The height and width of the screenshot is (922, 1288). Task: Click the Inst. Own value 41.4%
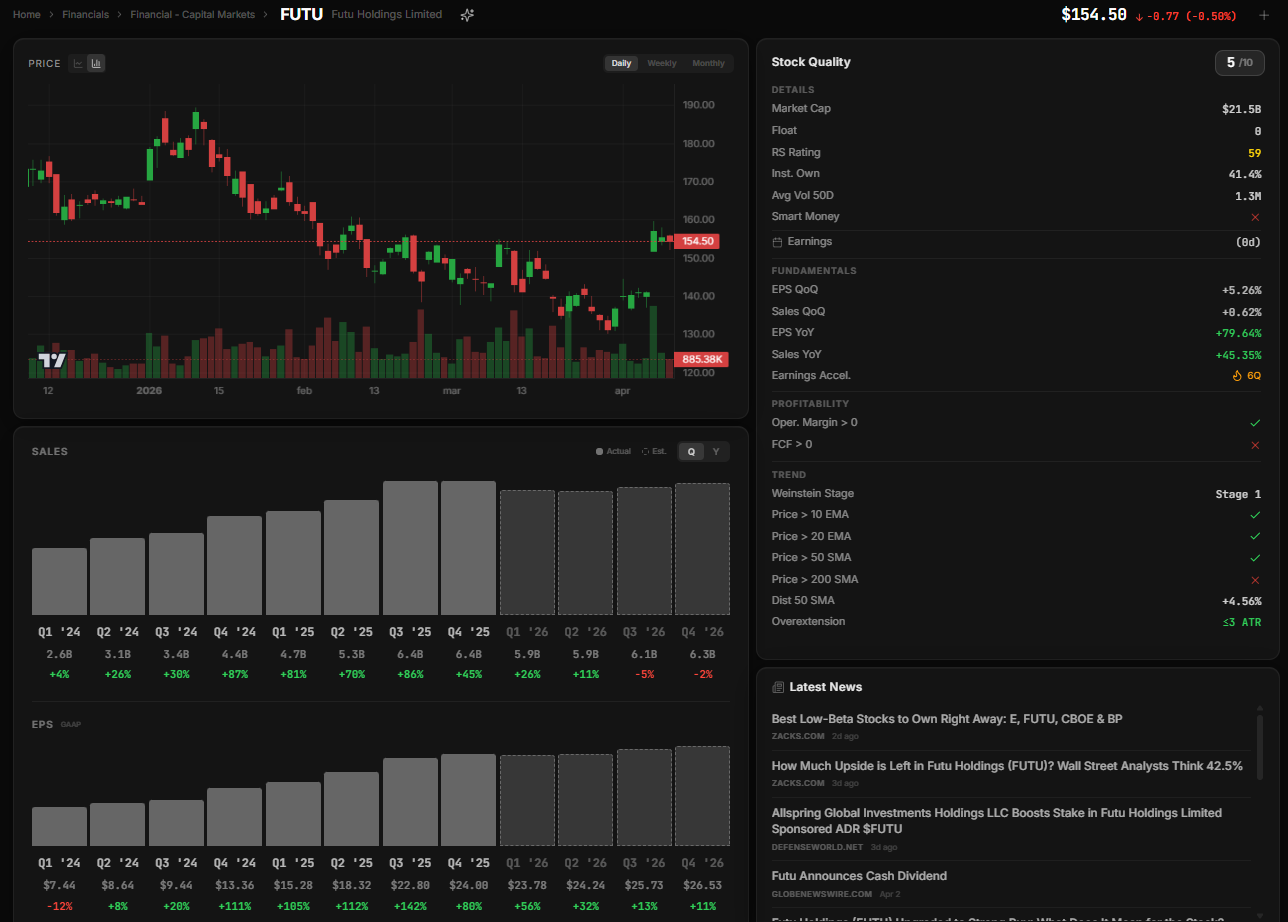[1244, 174]
